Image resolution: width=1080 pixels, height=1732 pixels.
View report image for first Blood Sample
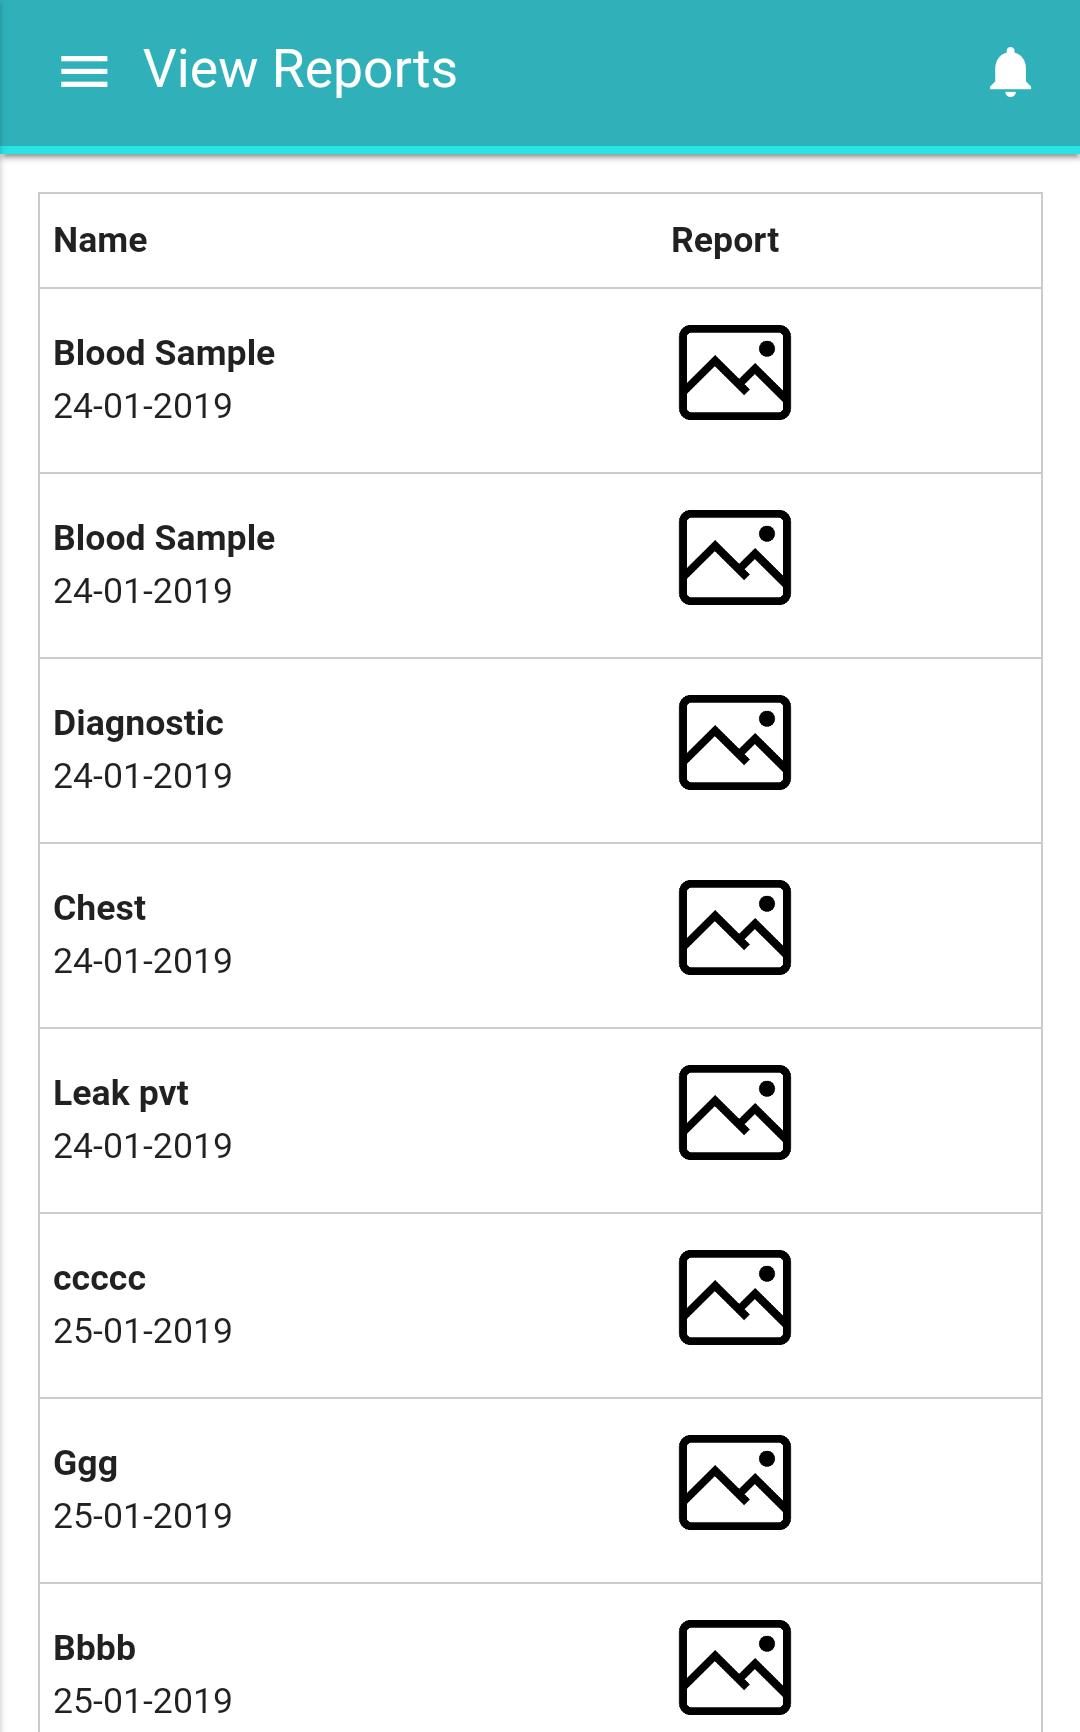tap(735, 372)
